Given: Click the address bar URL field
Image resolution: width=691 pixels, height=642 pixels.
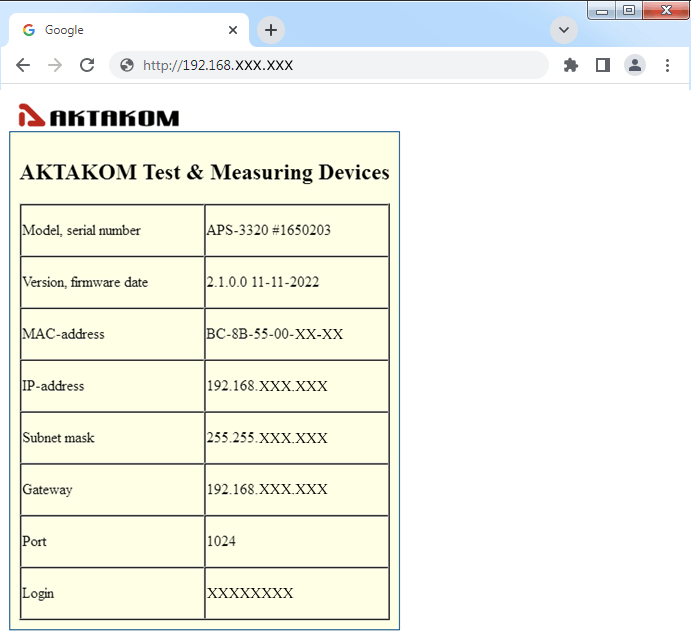Looking at the screenshot, I should (x=328, y=65).
